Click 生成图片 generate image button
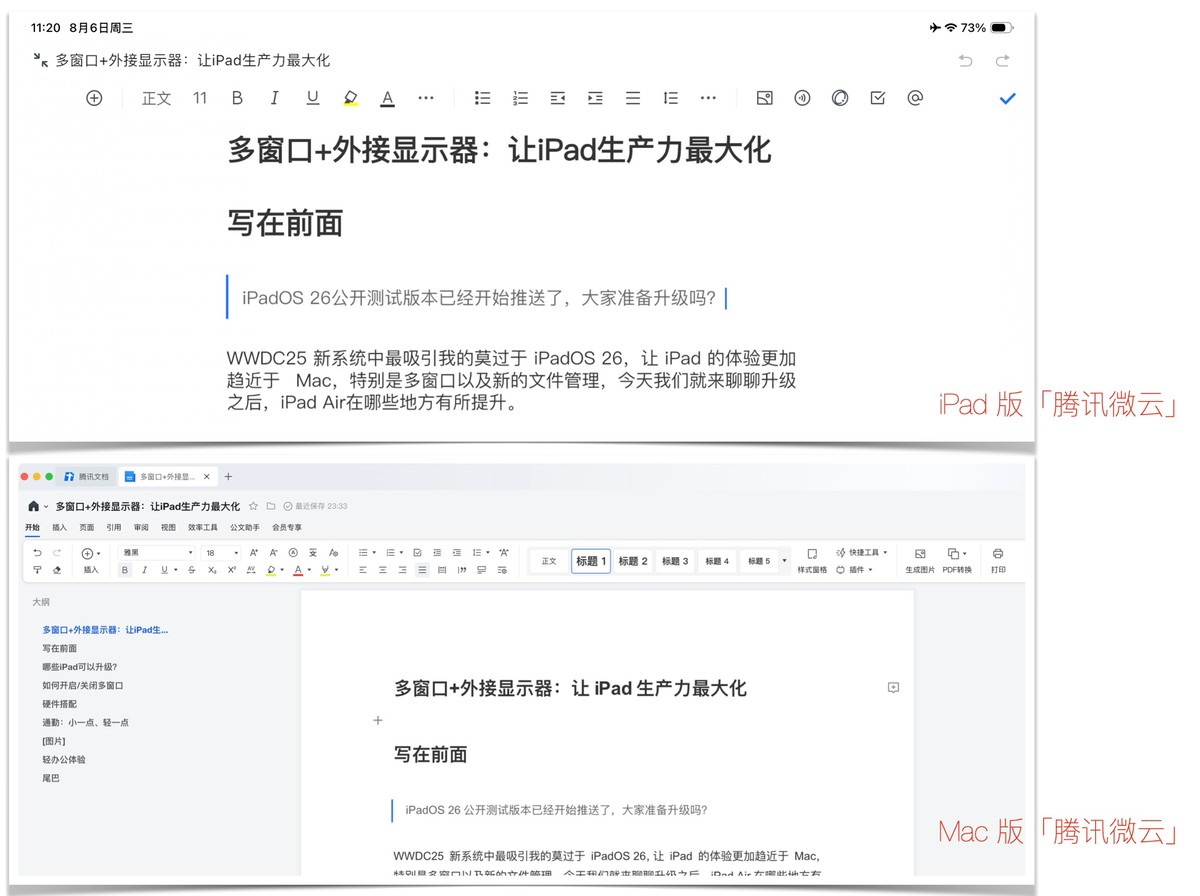 coord(920,561)
